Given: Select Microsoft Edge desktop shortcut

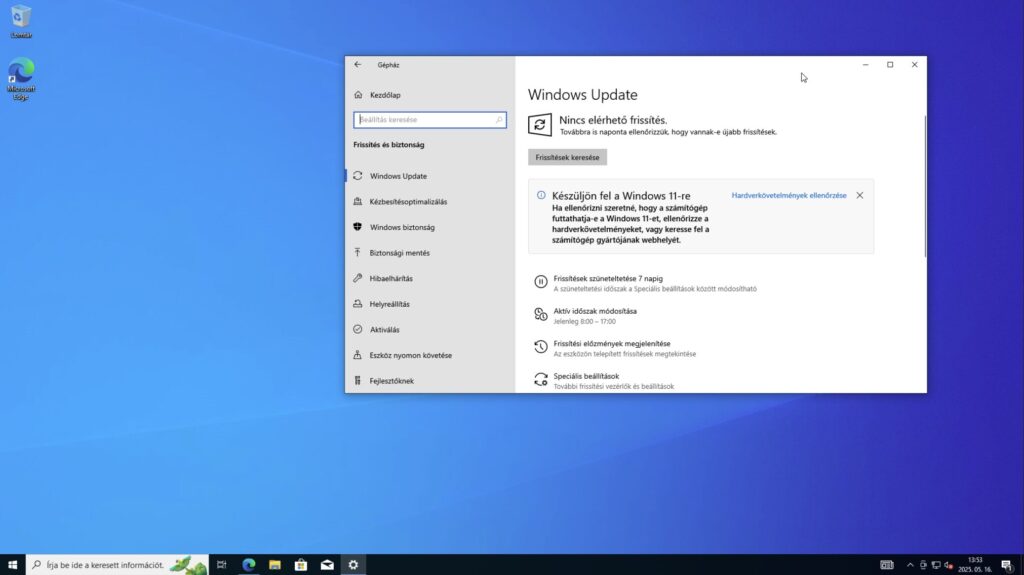Looking at the screenshot, I should (21, 79).
